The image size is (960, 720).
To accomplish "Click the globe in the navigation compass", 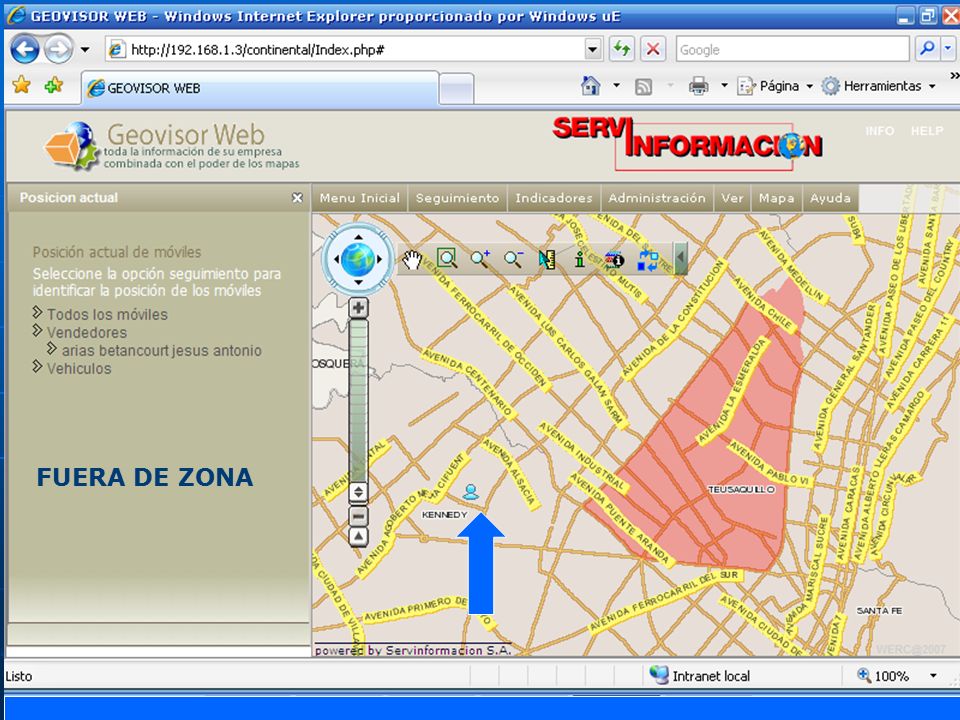I will 358,259.
